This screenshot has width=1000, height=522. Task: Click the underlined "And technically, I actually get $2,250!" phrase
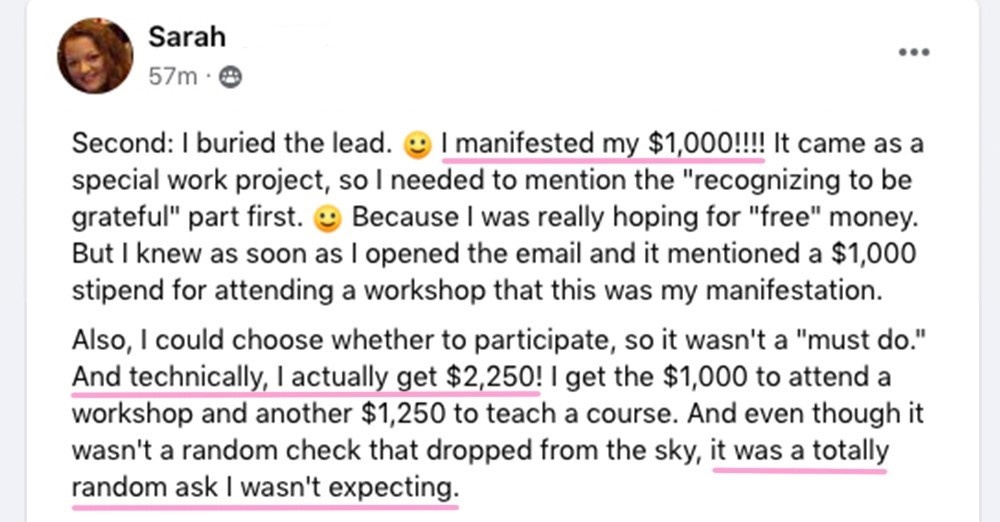[x=306, y=377]
